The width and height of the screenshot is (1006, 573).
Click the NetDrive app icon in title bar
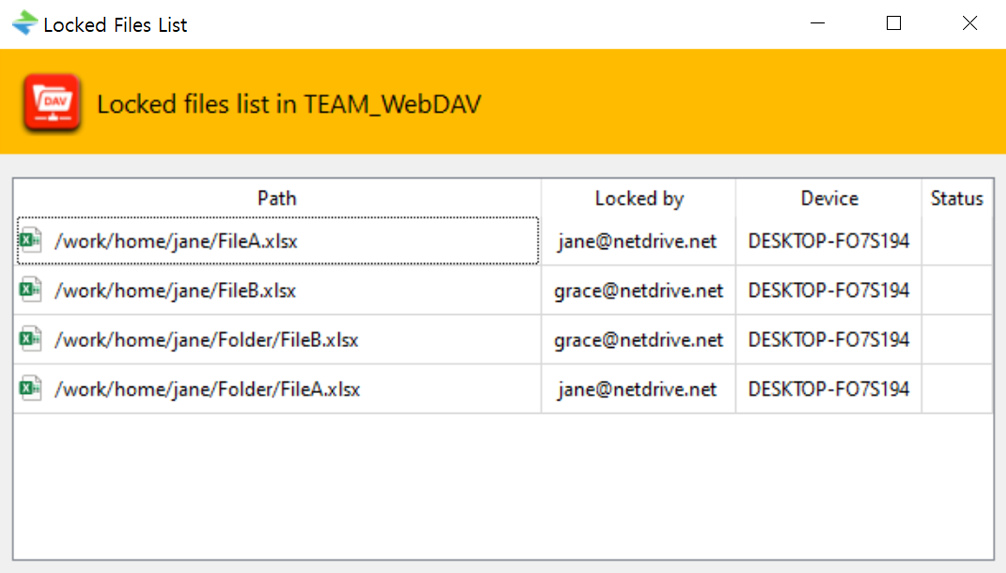[x=24, y=24]
